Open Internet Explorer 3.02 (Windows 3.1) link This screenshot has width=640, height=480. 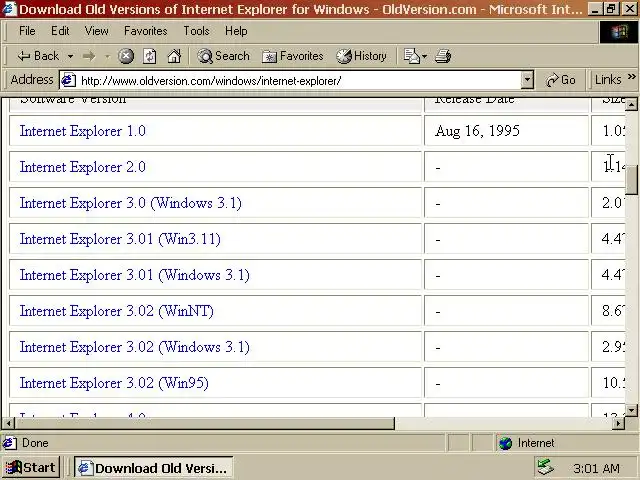tap(135, 347)
